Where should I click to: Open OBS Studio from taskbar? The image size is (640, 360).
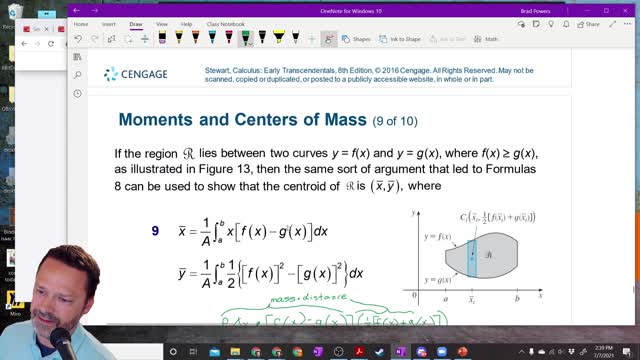coord(338,351)
